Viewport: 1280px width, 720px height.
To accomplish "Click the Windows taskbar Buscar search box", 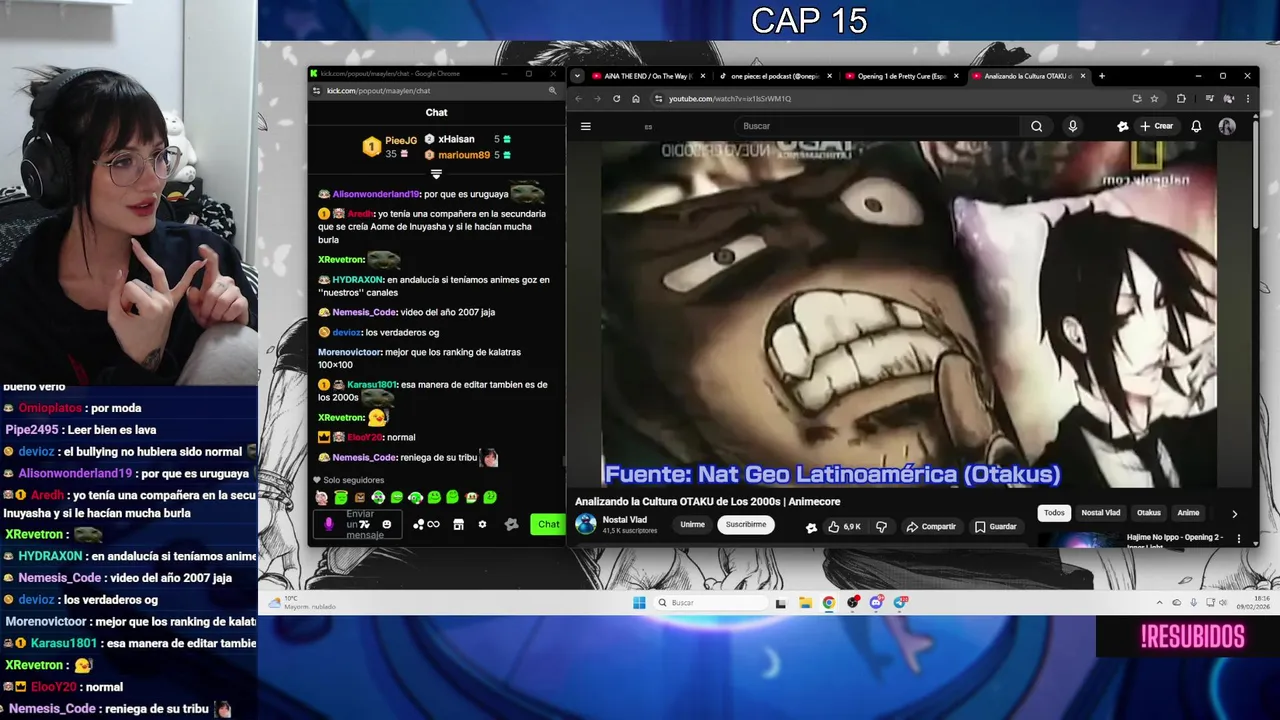I will [x=712, y=603].
